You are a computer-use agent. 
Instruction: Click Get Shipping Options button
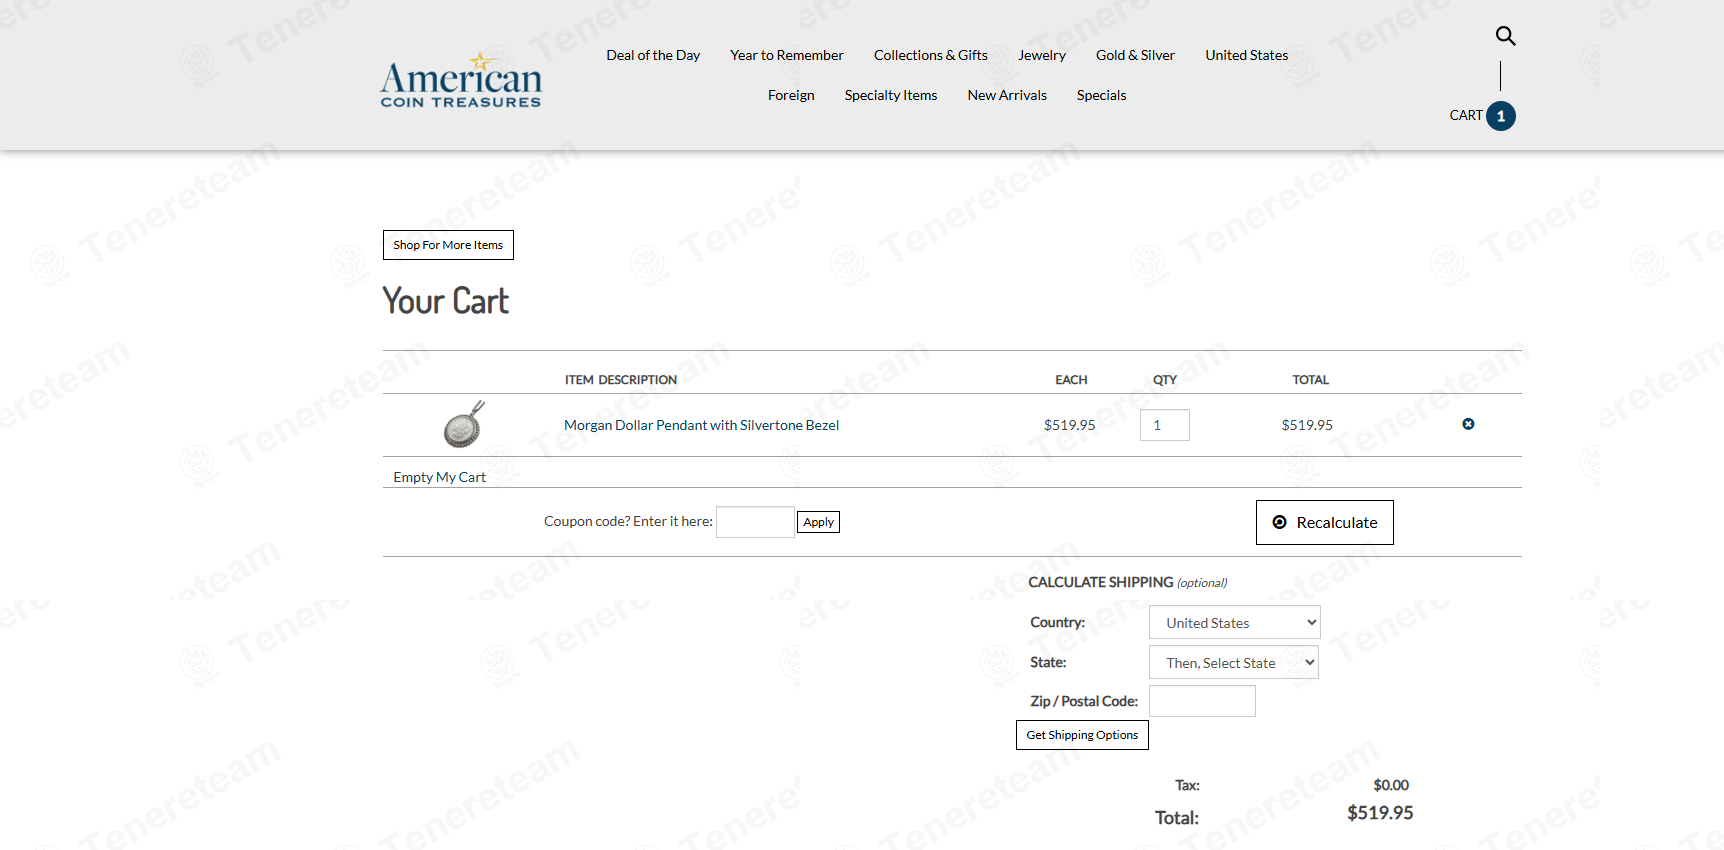coord(1082,735)
